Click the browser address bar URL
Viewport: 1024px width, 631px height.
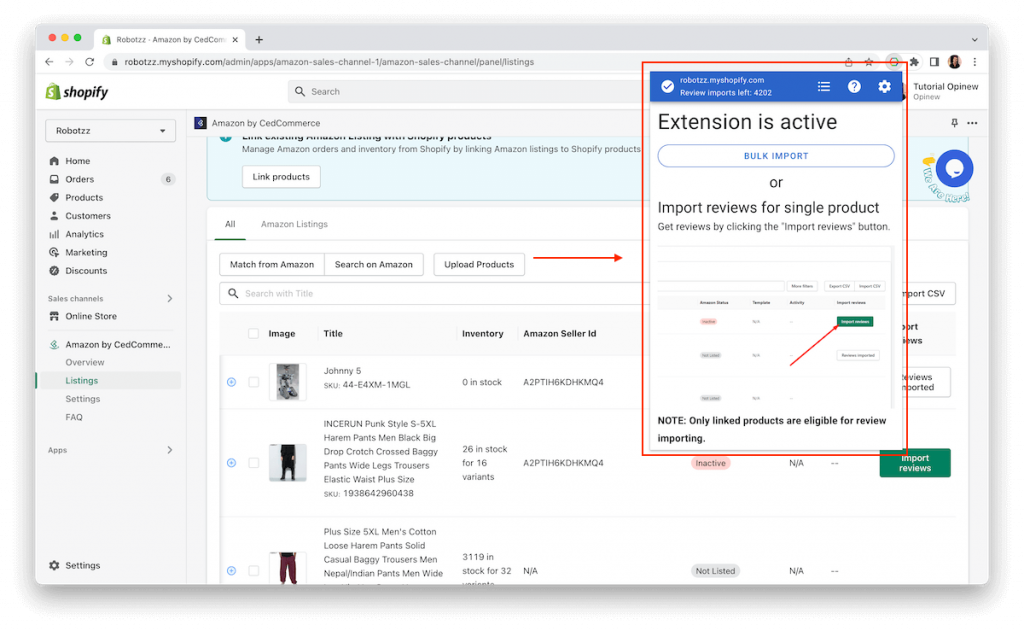click(x=329, y=62)
